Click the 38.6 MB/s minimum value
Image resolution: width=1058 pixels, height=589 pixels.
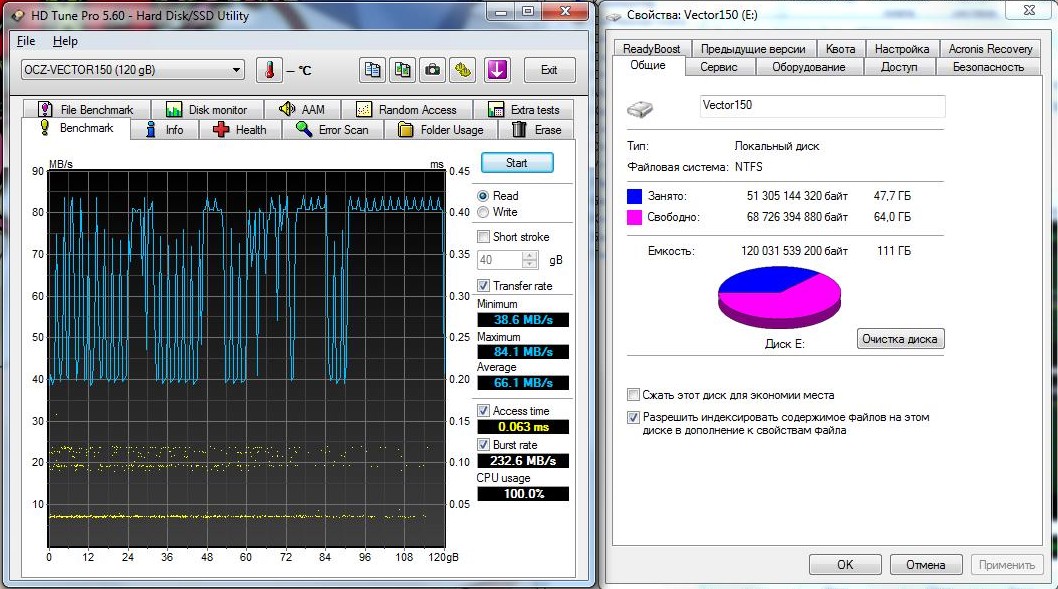(x=523, y=320)
